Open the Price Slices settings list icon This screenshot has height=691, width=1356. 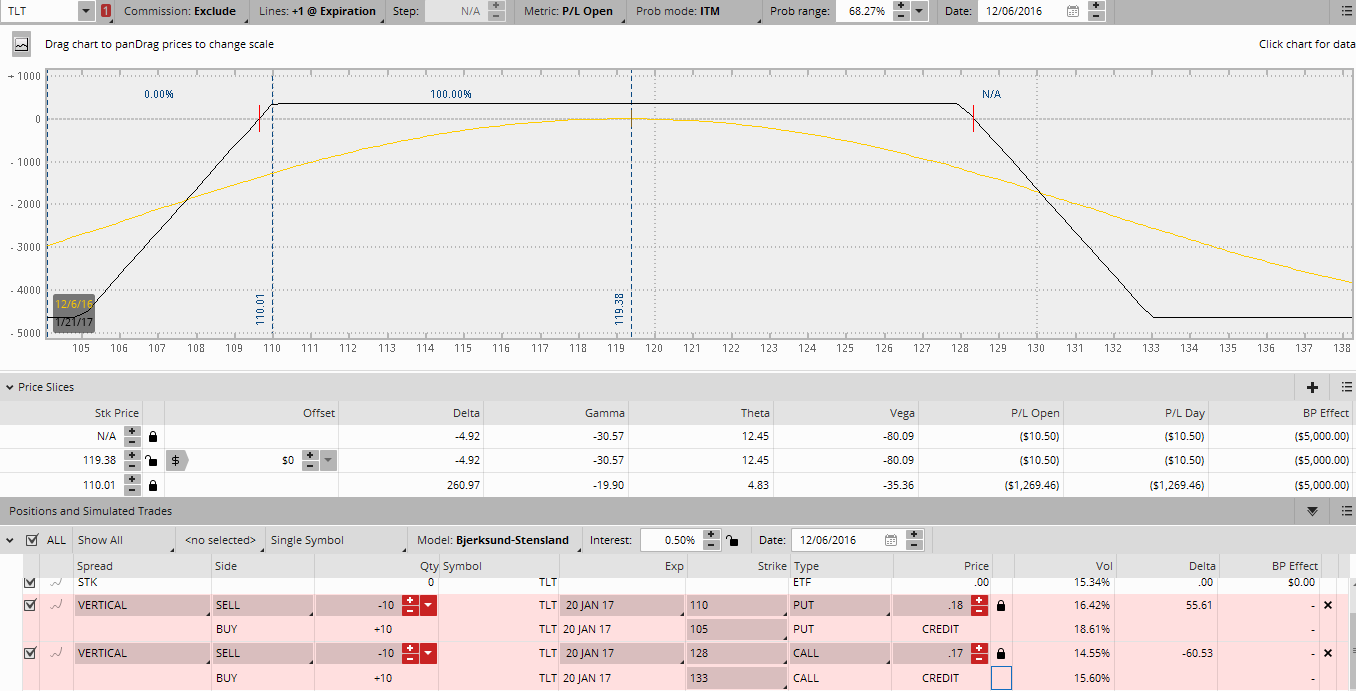[x=1346, y=387]
